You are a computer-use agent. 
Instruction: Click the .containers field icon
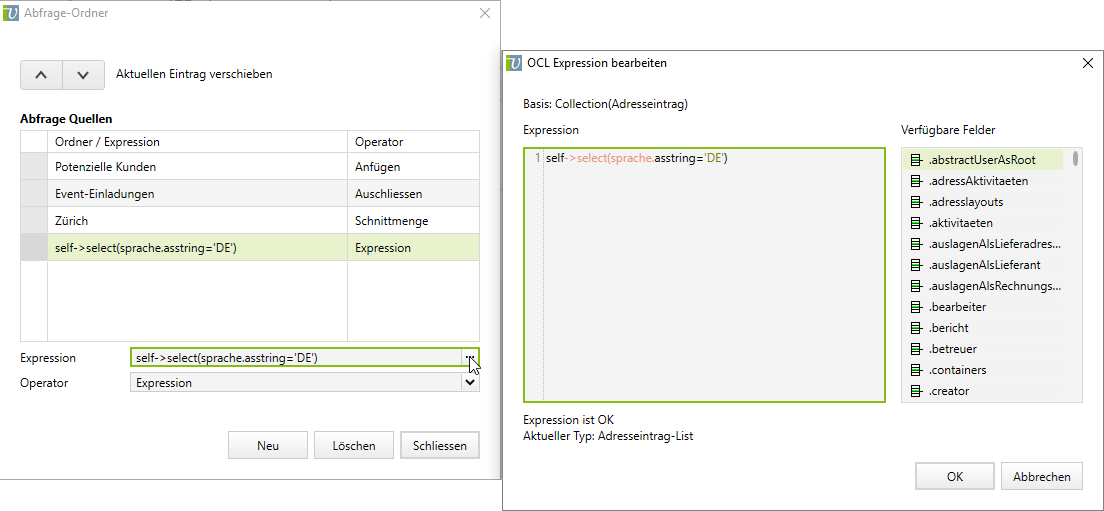916,370
